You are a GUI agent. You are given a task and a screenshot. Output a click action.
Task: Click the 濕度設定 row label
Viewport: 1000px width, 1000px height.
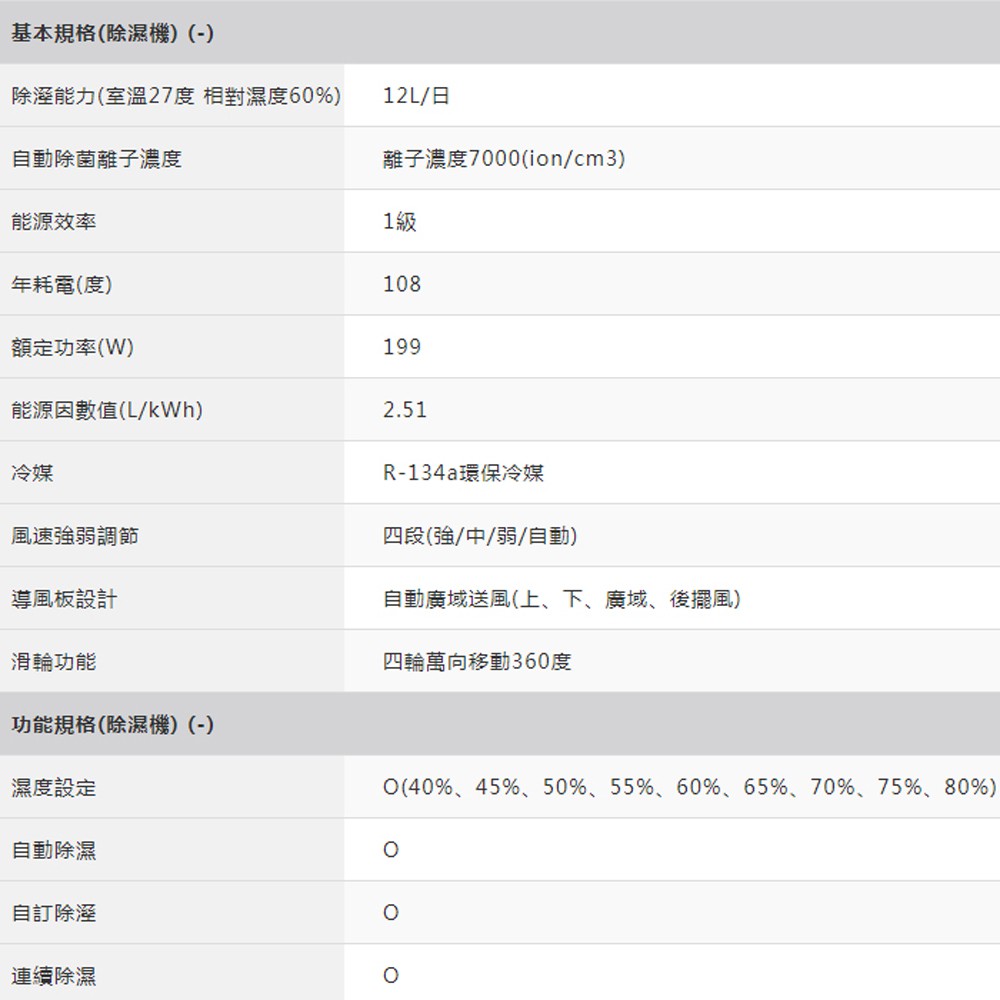point(54,788)
